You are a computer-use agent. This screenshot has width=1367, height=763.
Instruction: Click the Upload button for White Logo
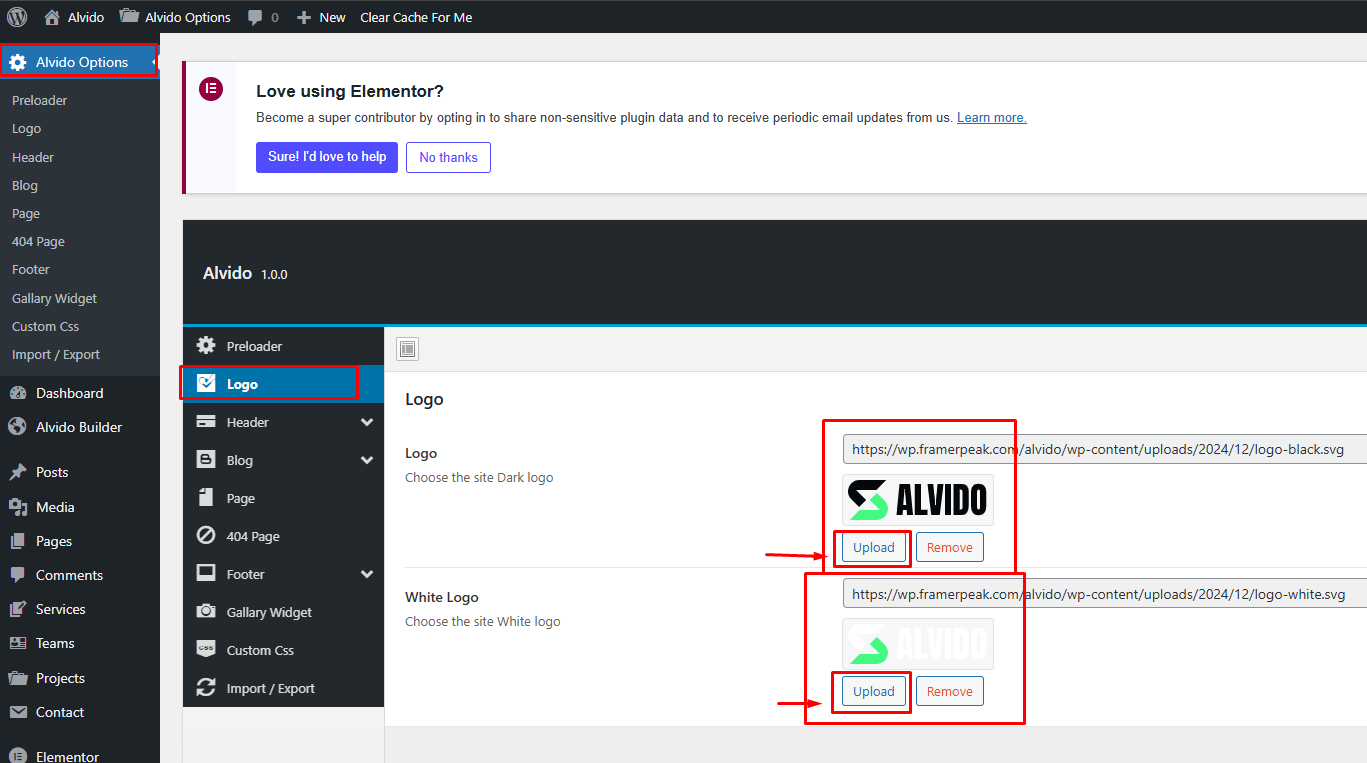pos(874,691)
